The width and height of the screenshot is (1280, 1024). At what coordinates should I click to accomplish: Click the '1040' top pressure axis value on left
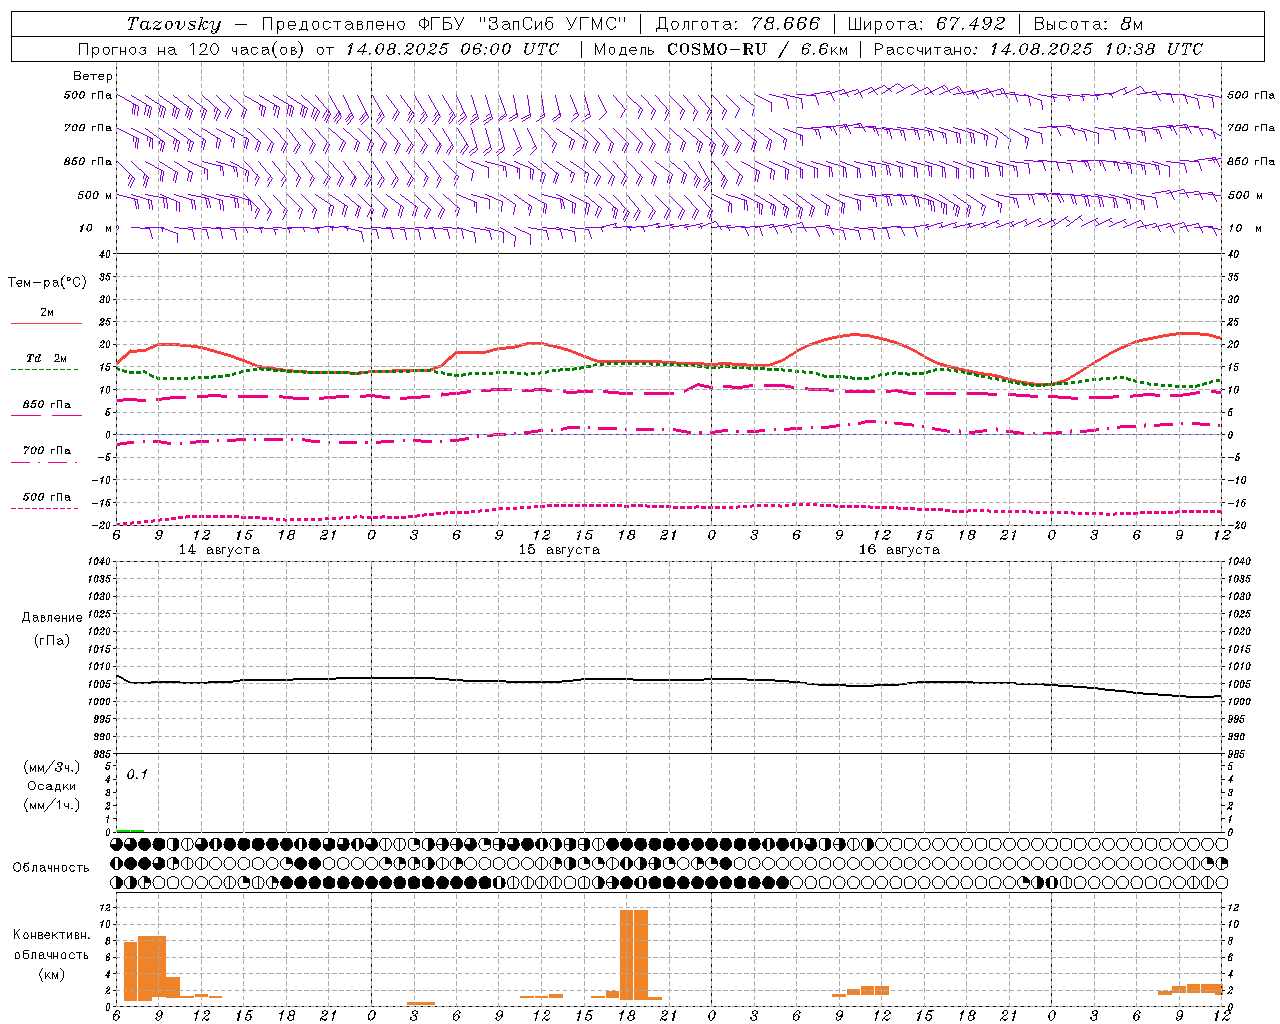coord(101,562)
